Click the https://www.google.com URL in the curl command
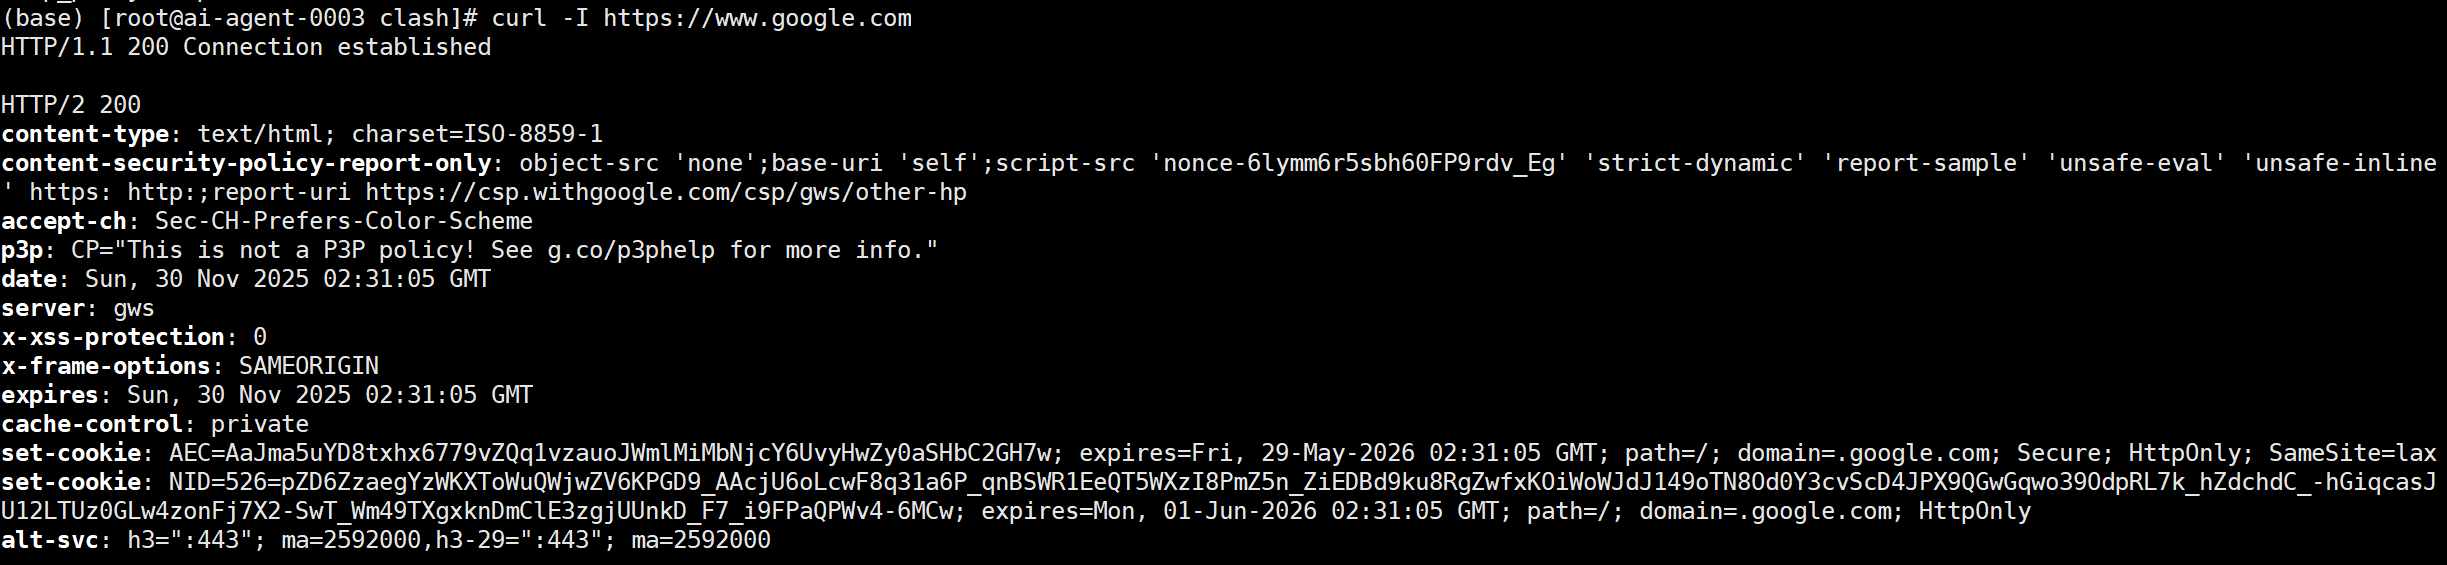The image size is (2447, 565). 757,18
